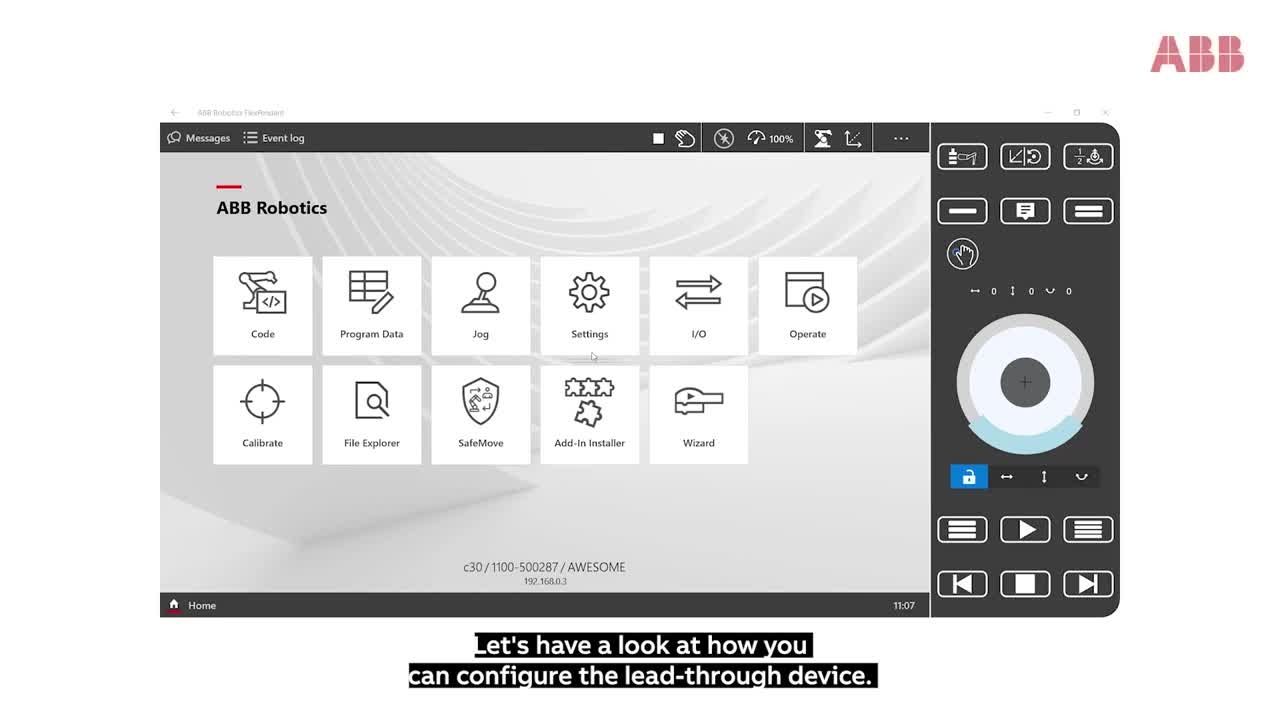1280x720 pixels.
Task: Click the stopped-state square in the status bar
Action: 658,139
